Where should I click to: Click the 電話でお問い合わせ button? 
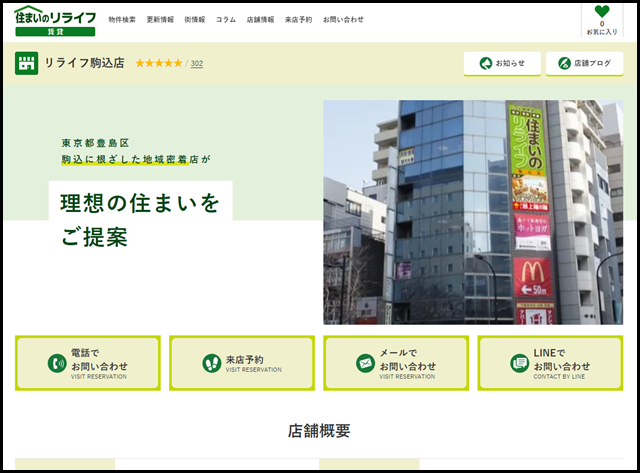click(x=88, y=363)
